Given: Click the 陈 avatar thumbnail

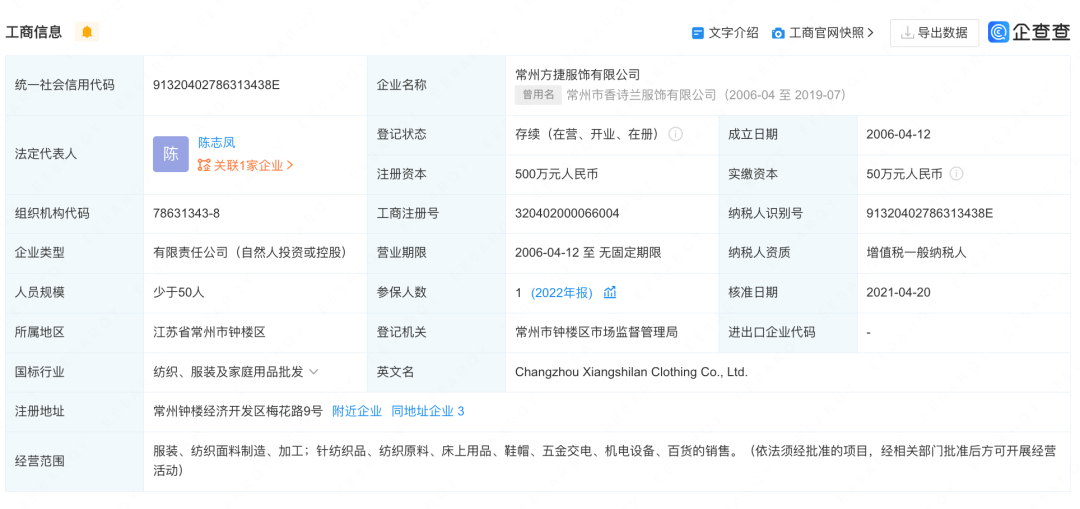Looking at the screenshot, I should pyautogui.click(x=171, y=154).
